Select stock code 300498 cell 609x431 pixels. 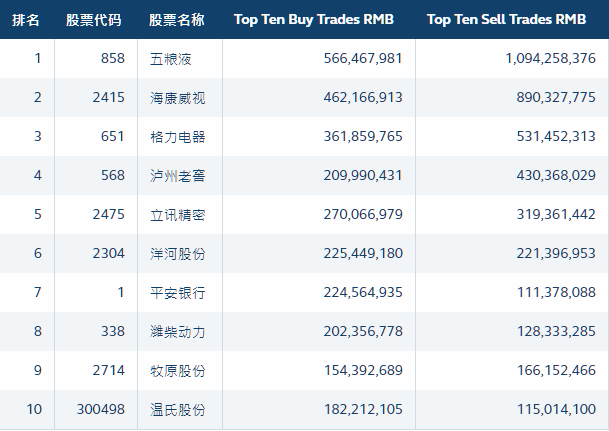tap(101, 409)
